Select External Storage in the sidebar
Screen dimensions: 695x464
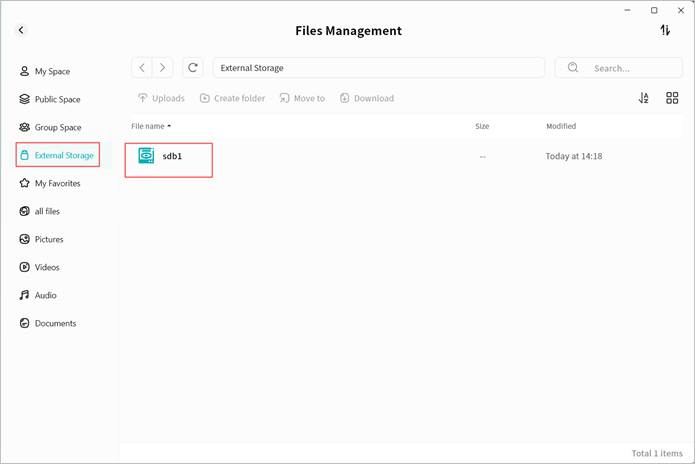63,156
